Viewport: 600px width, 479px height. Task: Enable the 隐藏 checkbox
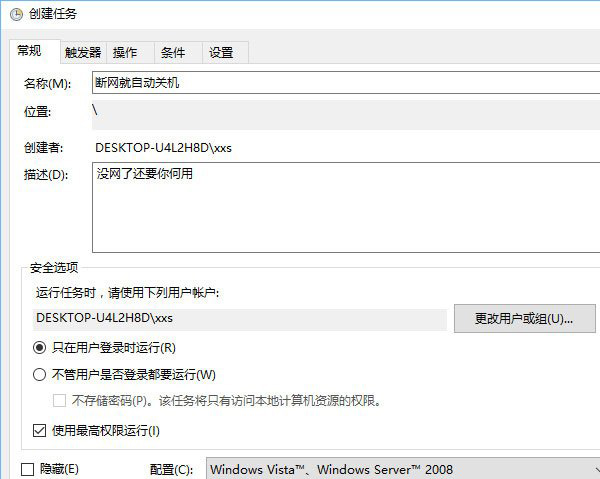click(x=28, y=469)
